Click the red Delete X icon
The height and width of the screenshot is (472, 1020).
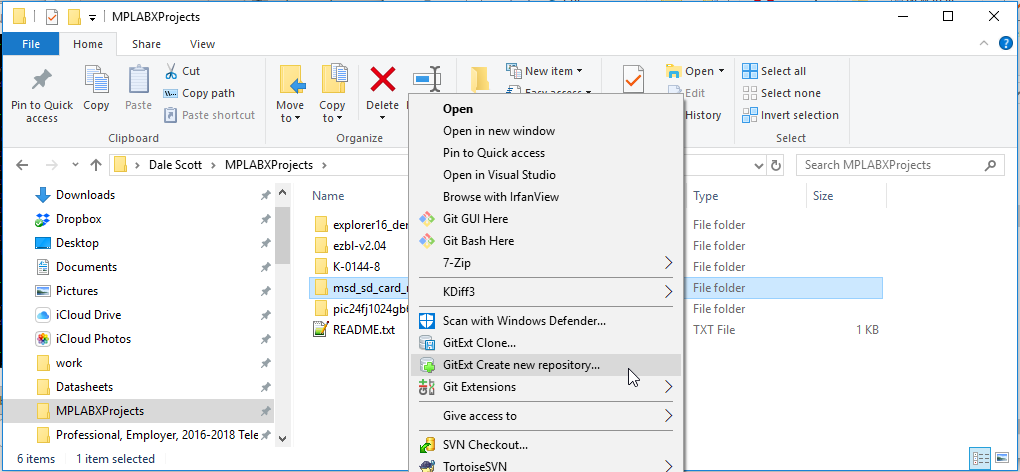click(x=382, y=80)
